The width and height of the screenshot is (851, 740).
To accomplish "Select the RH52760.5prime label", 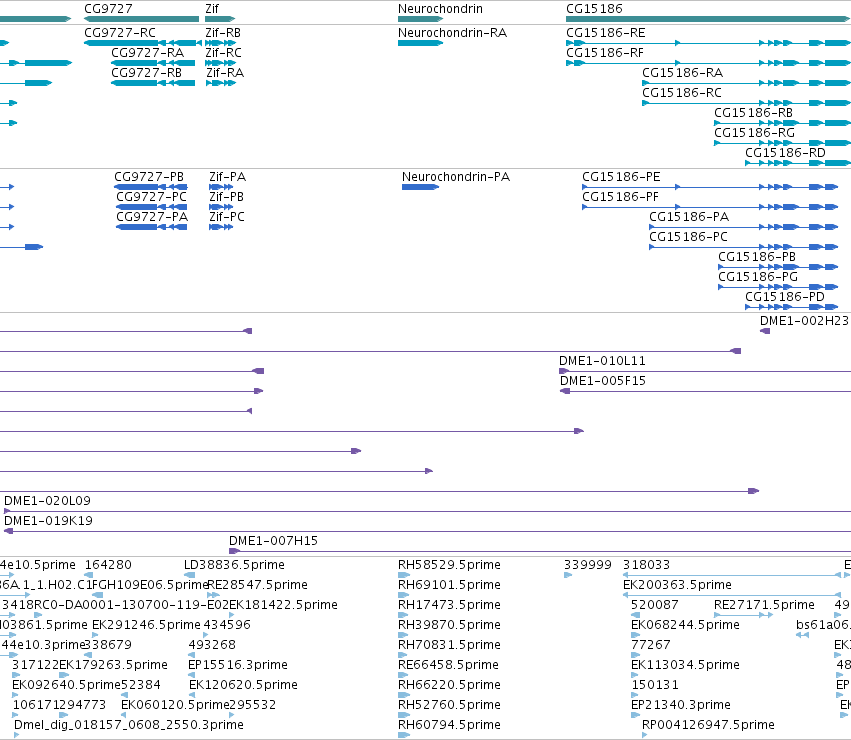I will (449, 706).
